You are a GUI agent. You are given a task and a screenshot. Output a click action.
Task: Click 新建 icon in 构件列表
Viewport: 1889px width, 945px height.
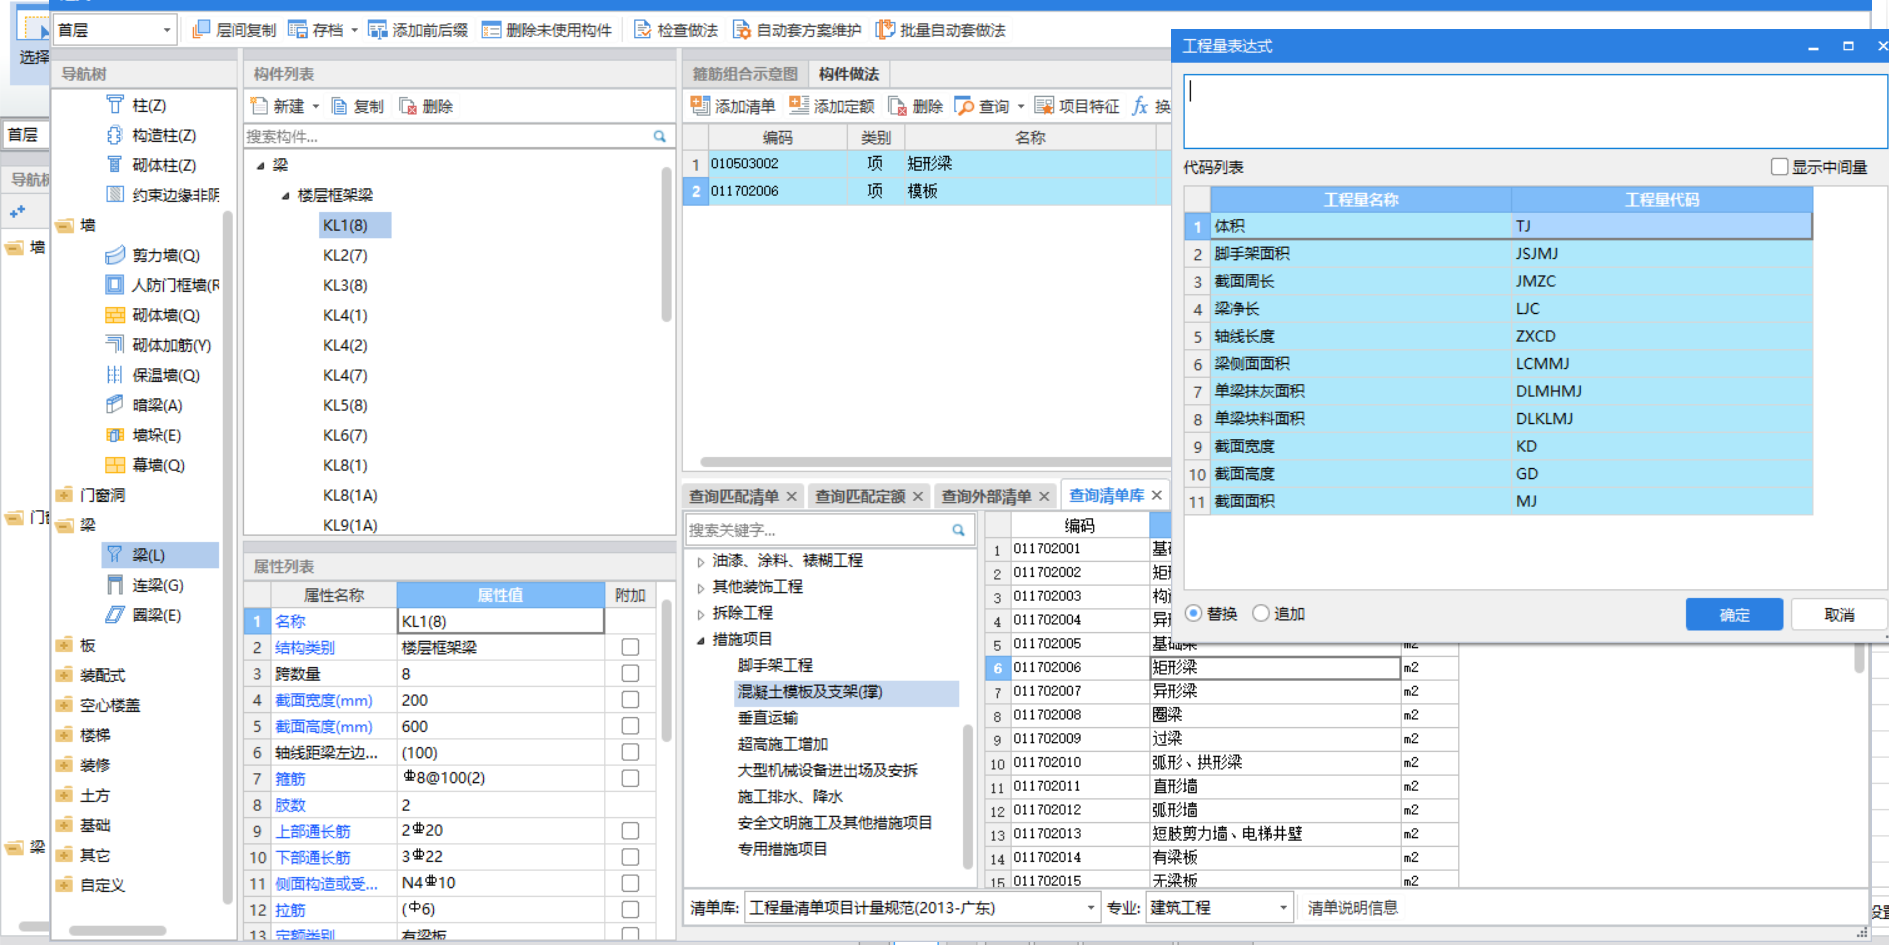(x=259, y=106)
